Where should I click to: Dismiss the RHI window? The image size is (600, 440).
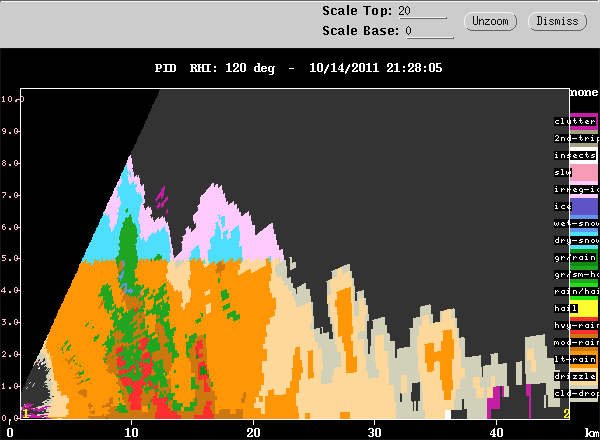pos(557,21)
